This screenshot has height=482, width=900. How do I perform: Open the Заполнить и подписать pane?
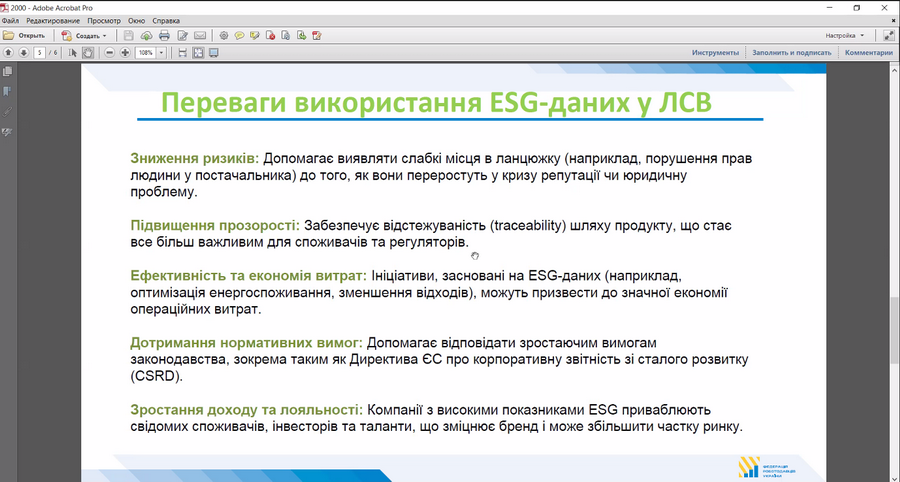[792, 53]
